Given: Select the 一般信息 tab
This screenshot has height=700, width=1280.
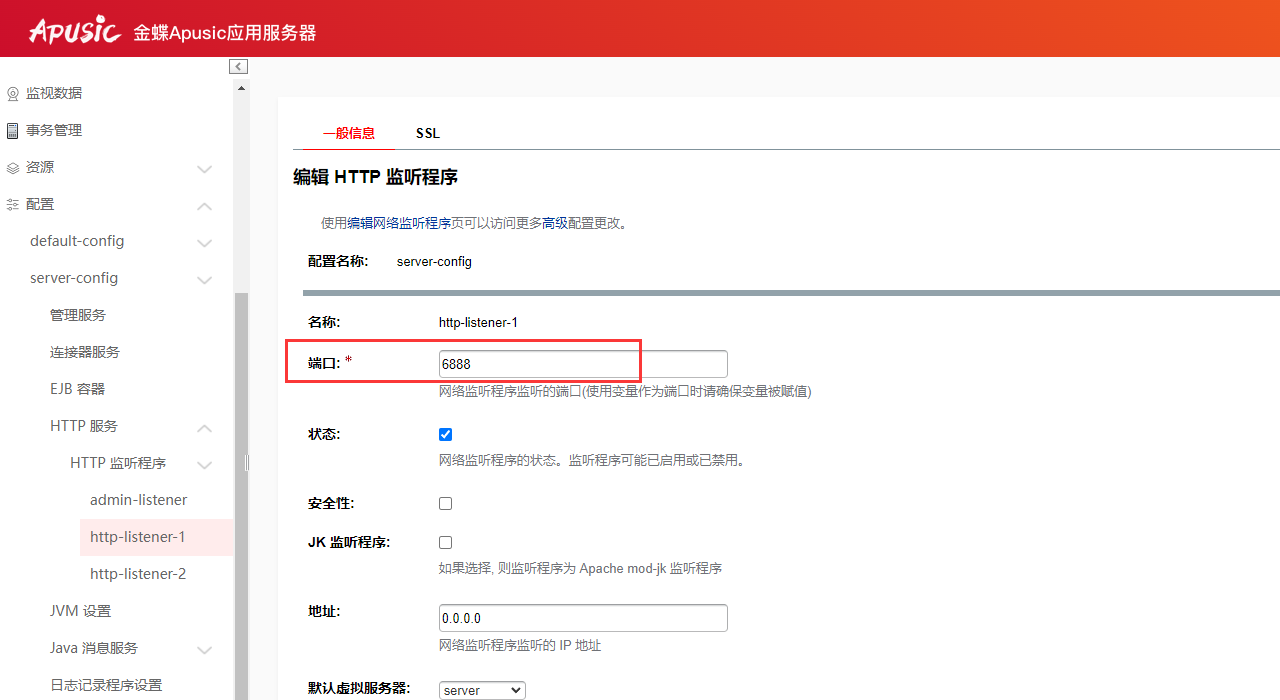Looking at the screenshot, I should point(348,133).
